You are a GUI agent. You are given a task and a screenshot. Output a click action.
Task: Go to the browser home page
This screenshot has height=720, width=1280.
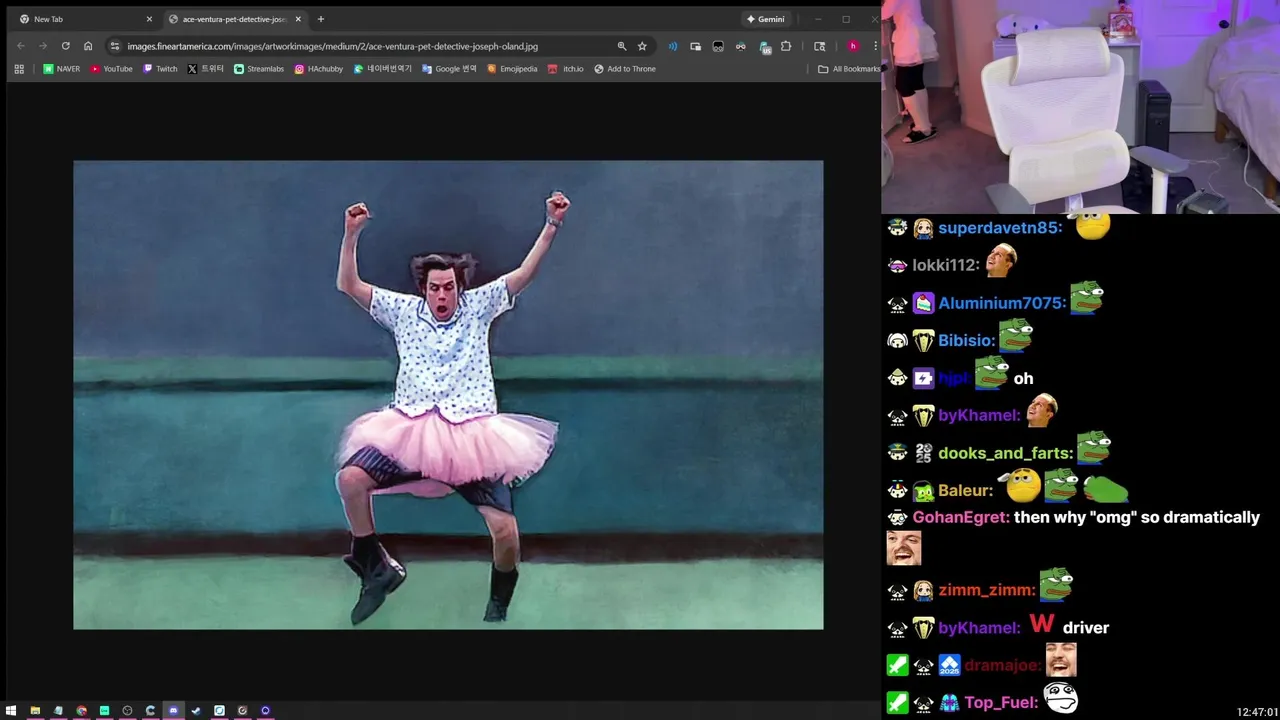tap(88, 46)
